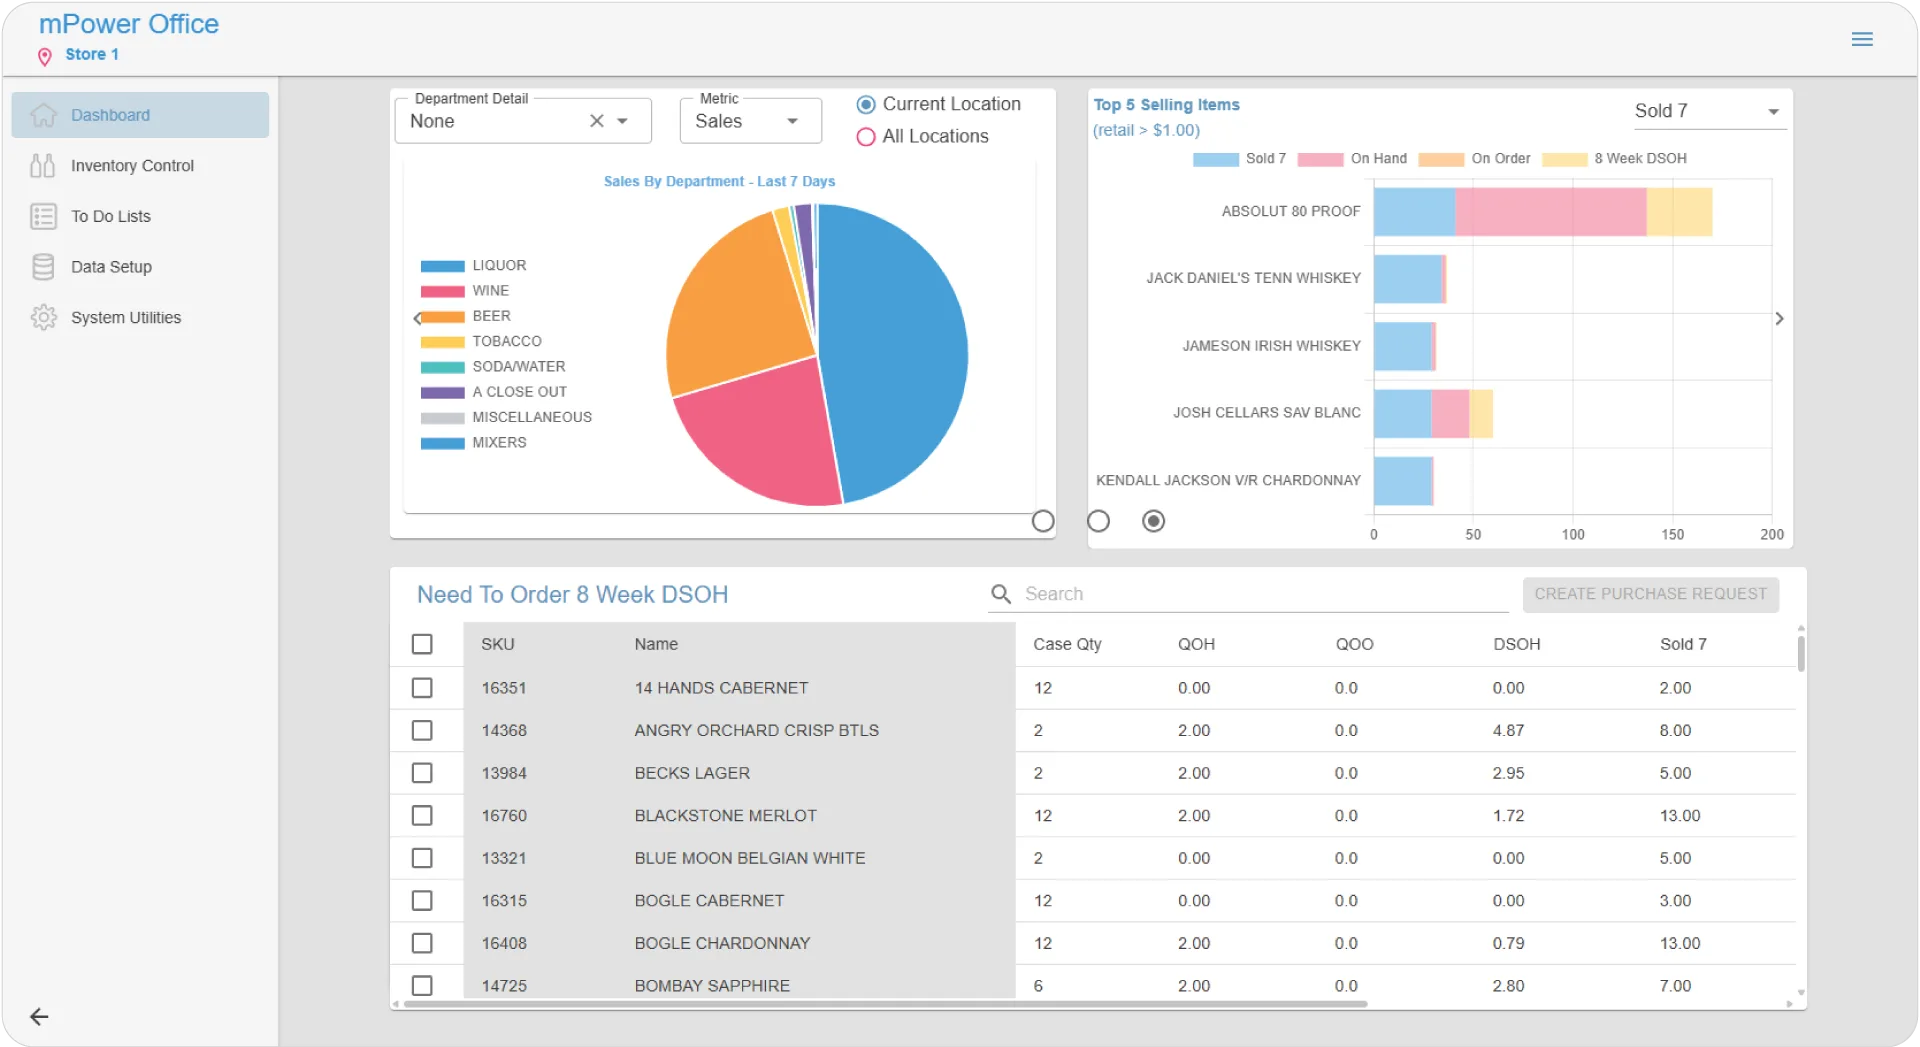Toggle On Order bar chart legend swatch
This screenshot has width=1920, height=1047.
[1441, 159]
